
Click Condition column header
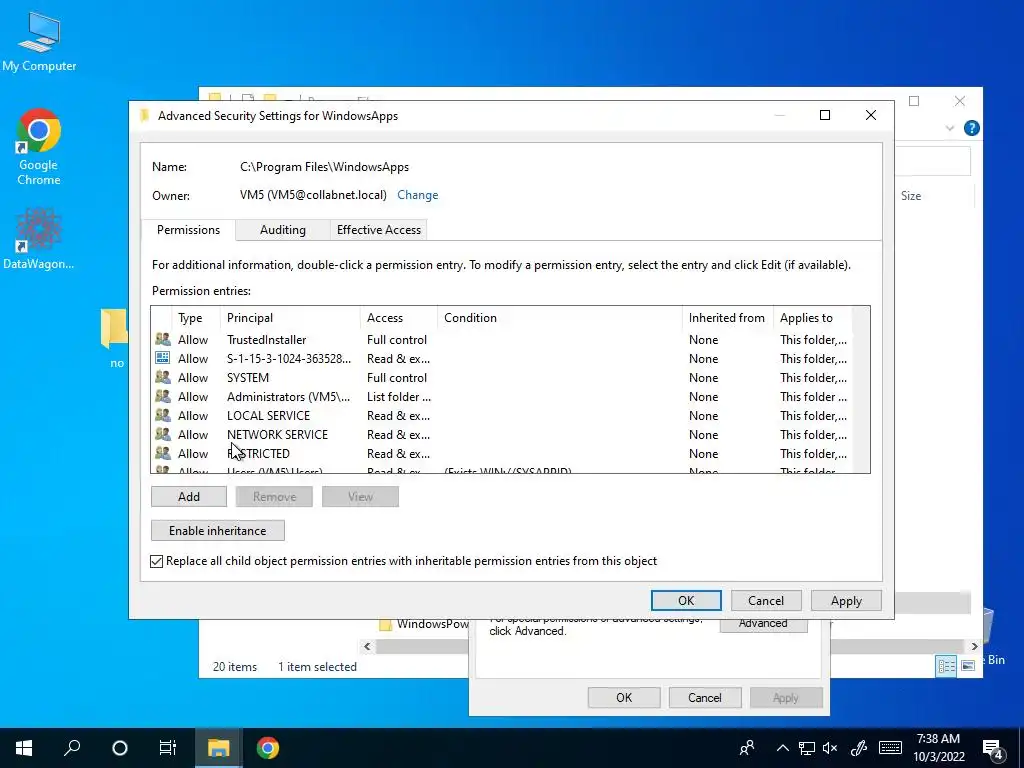pyautogui.click(x=560, y=318)
